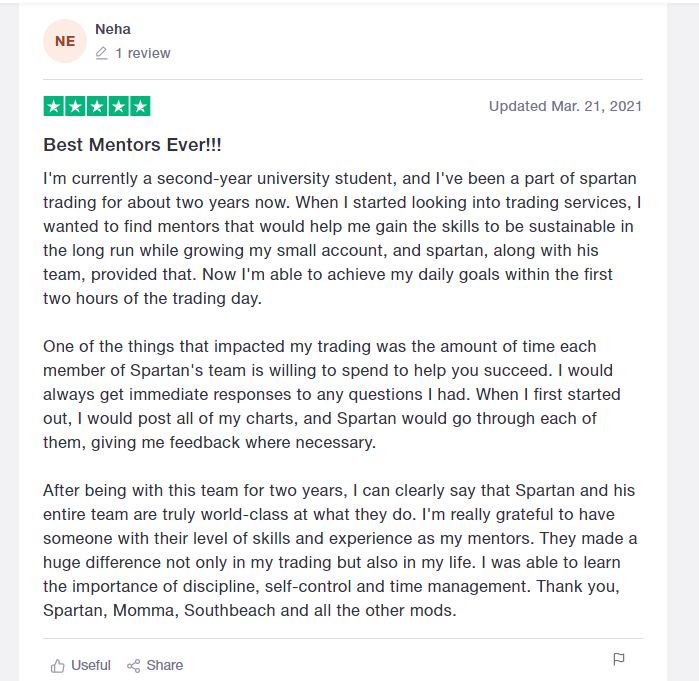Click the Share network icon

(x=133, y=665)
